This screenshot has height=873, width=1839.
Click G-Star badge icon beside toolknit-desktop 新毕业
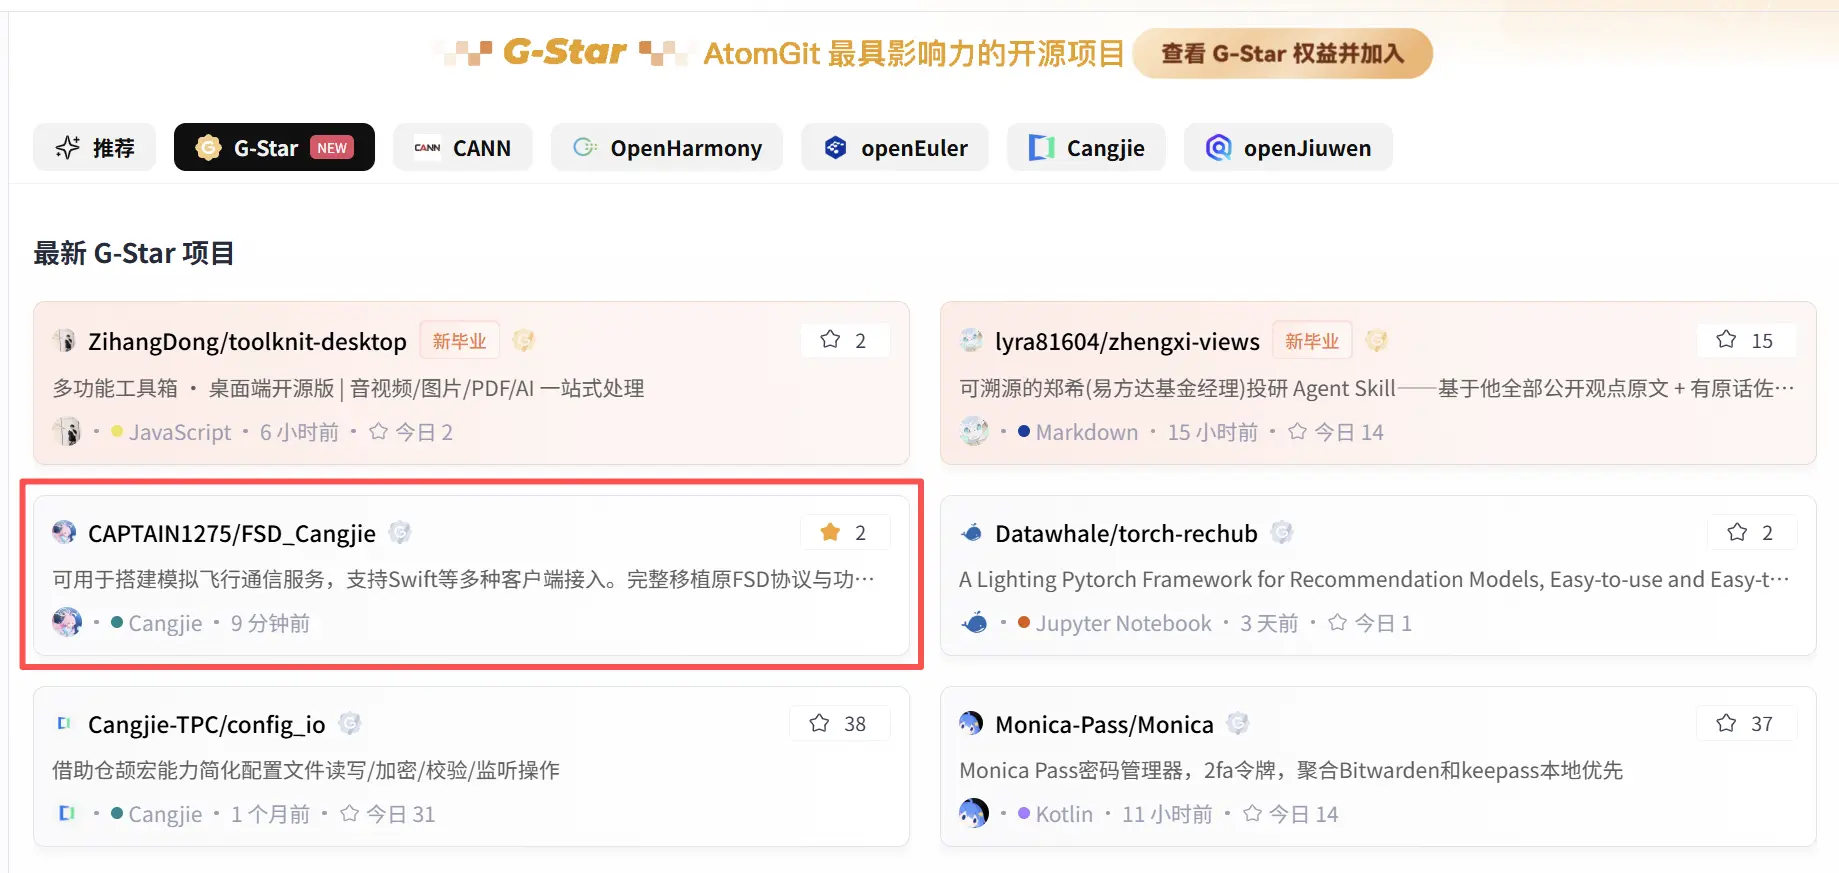523,341
